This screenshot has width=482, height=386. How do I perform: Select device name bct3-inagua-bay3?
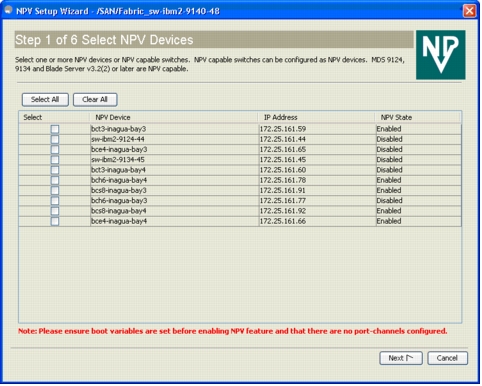(x=119, y=129)
